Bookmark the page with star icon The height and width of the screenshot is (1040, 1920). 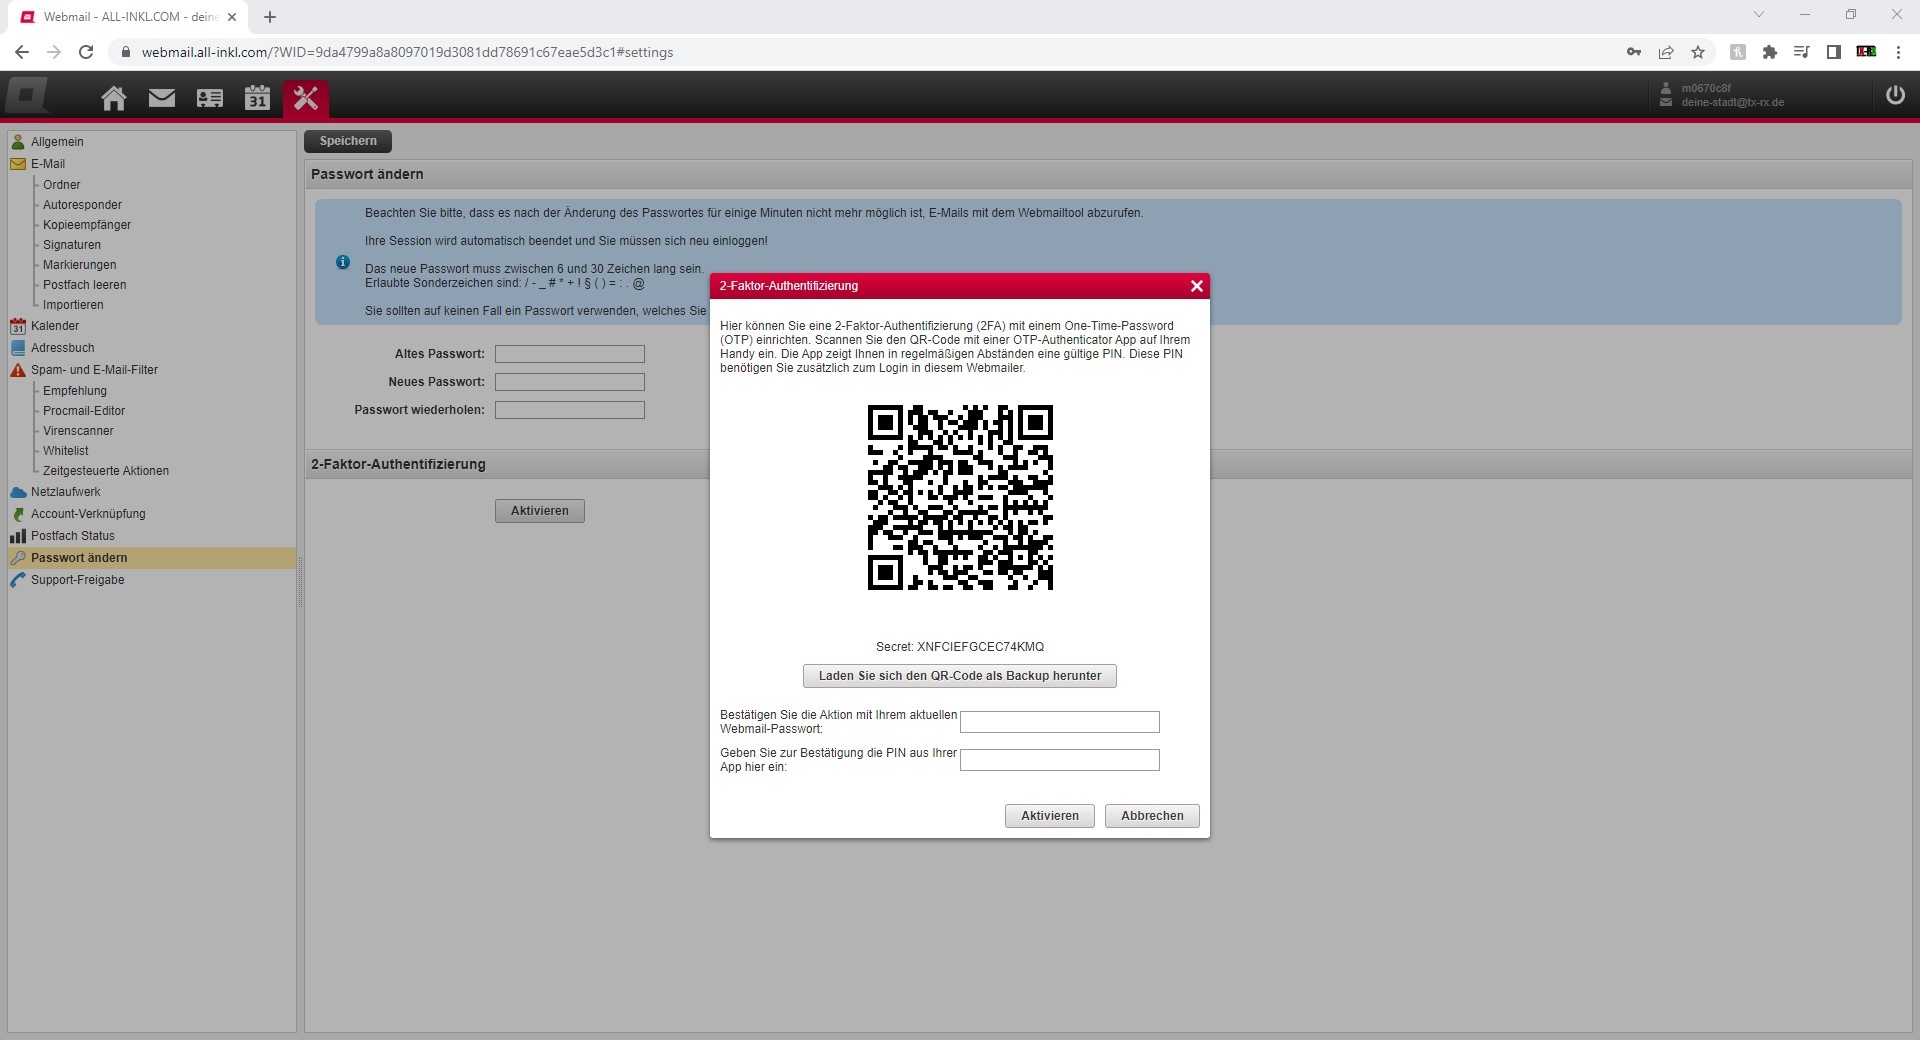tap(1698, 52)
